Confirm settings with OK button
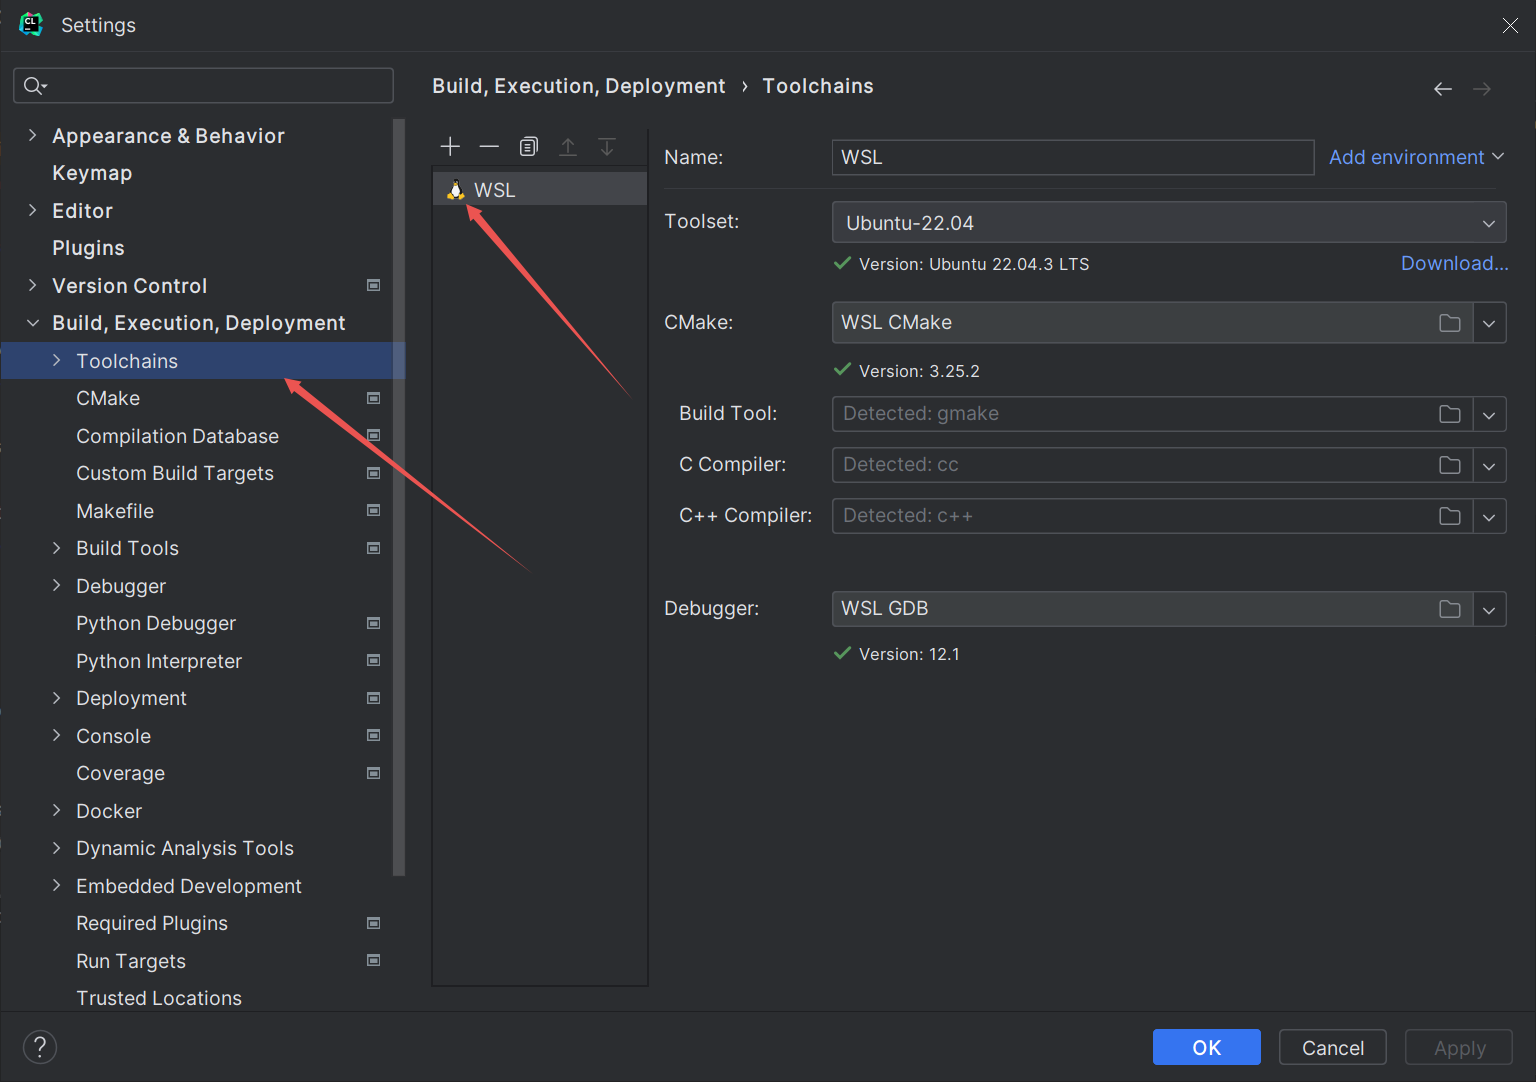Viewport: 1536px width, 1082px height. (1206, 1047)
